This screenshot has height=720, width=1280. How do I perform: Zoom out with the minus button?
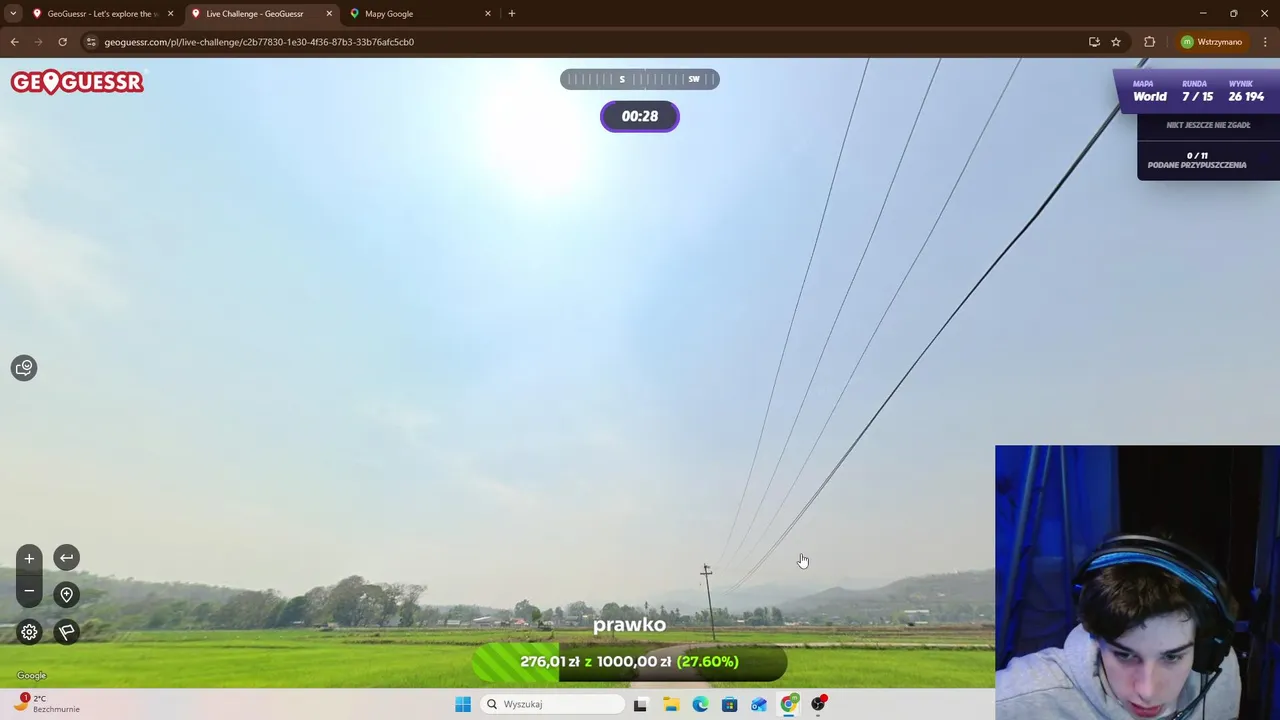point(29,592)
